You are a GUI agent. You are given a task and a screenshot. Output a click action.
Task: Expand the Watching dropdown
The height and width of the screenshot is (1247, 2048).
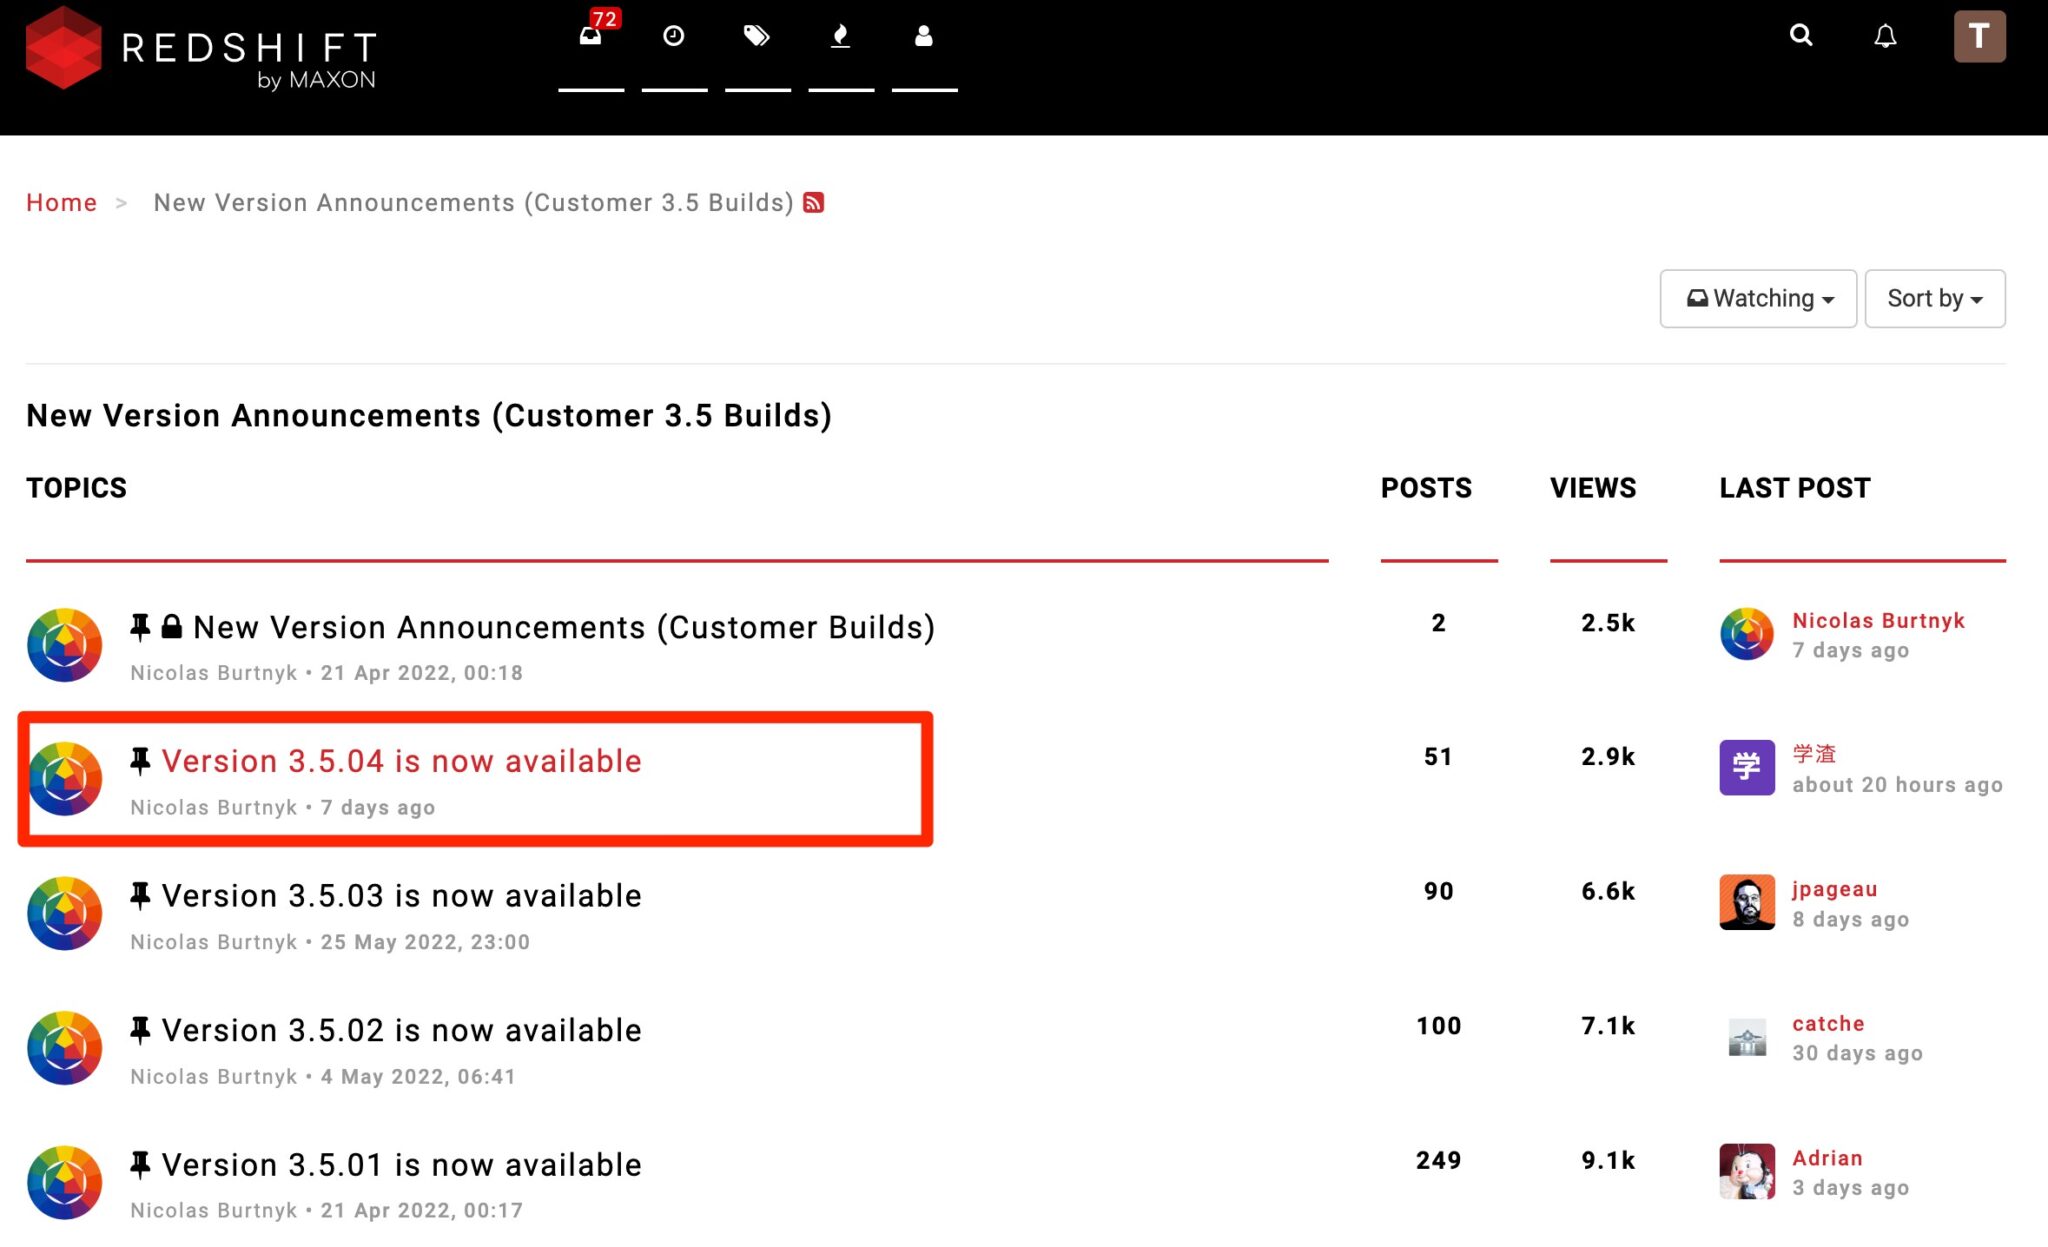tap(1758, 298)
